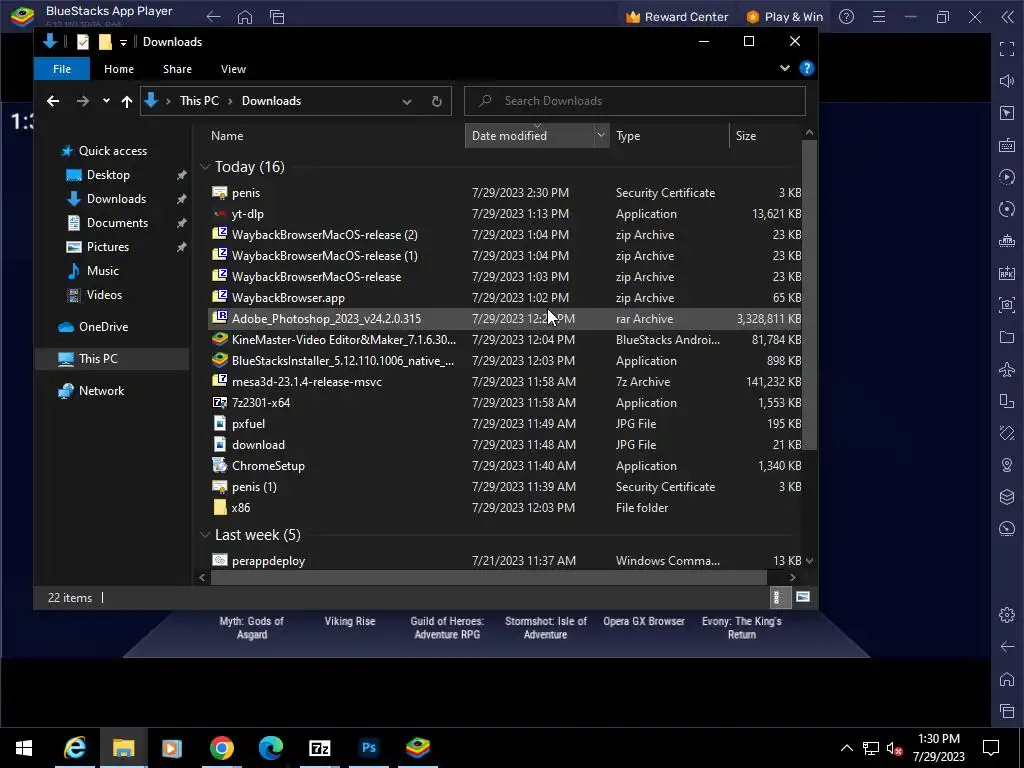This screenshot has height=768, width=1024.
Task: Refresh the Downloads folder
Action: 437,101
